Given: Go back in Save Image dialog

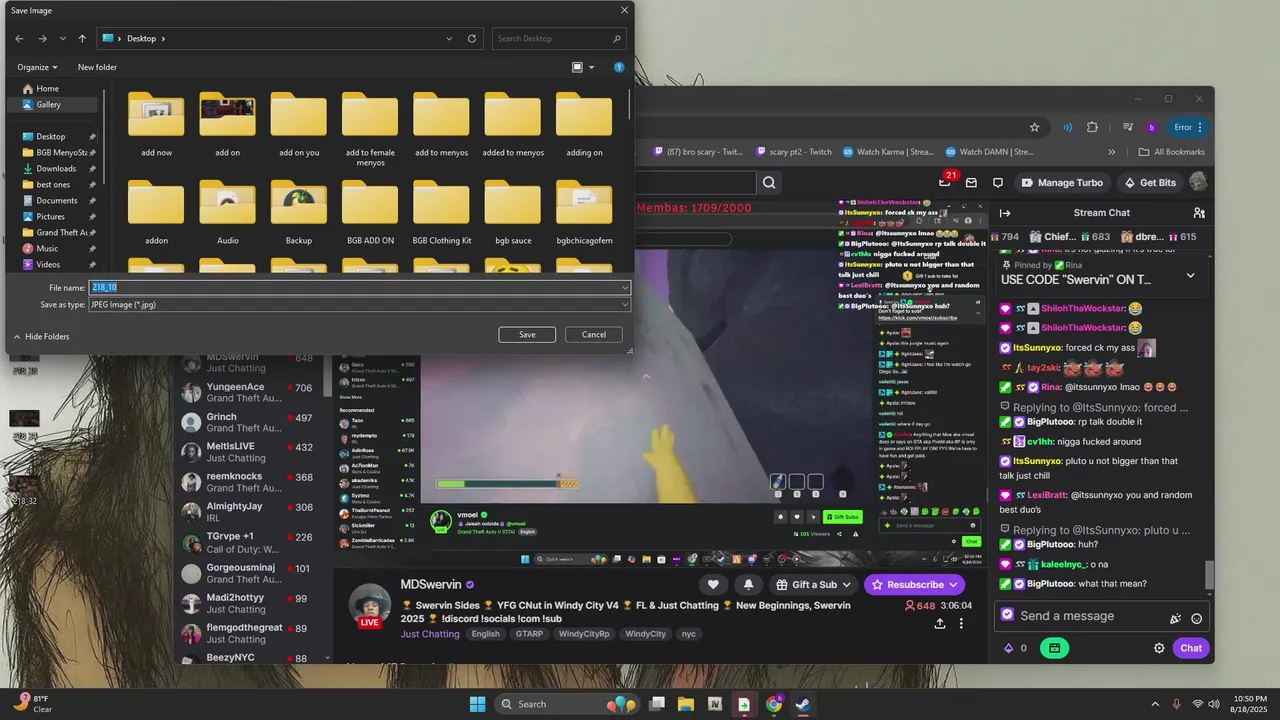Looking at the screenshot, I should click(19, 38).
